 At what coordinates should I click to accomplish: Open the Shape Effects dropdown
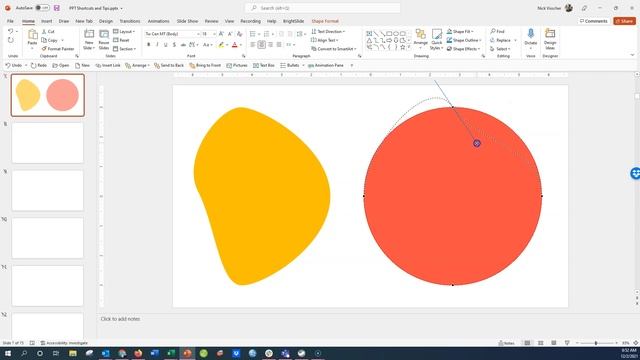coord(463,49)
